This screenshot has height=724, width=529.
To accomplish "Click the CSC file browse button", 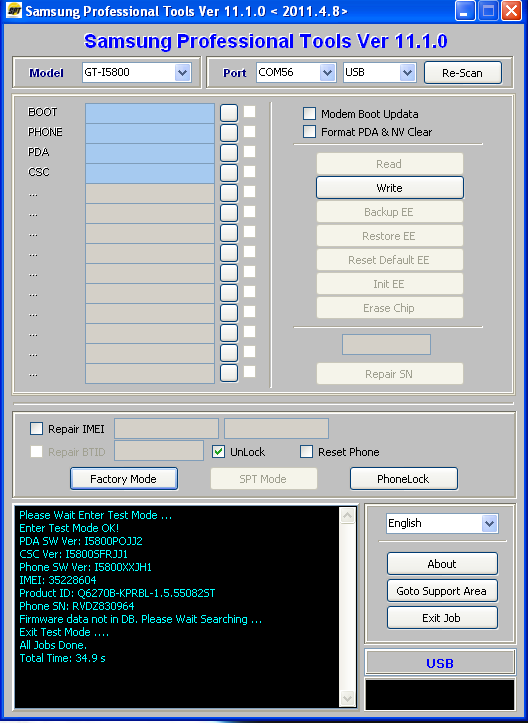I will 229,173.
